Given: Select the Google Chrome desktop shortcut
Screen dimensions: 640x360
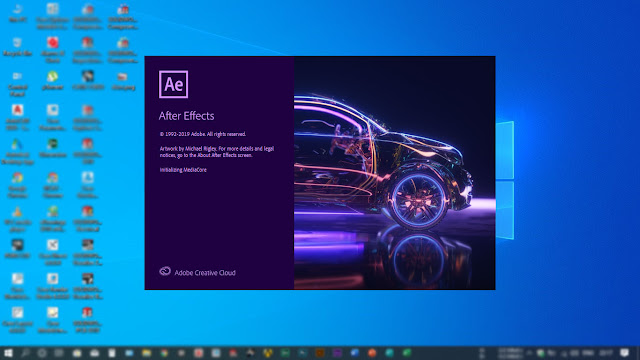Looking at the screenshot, I should (18, 185).
